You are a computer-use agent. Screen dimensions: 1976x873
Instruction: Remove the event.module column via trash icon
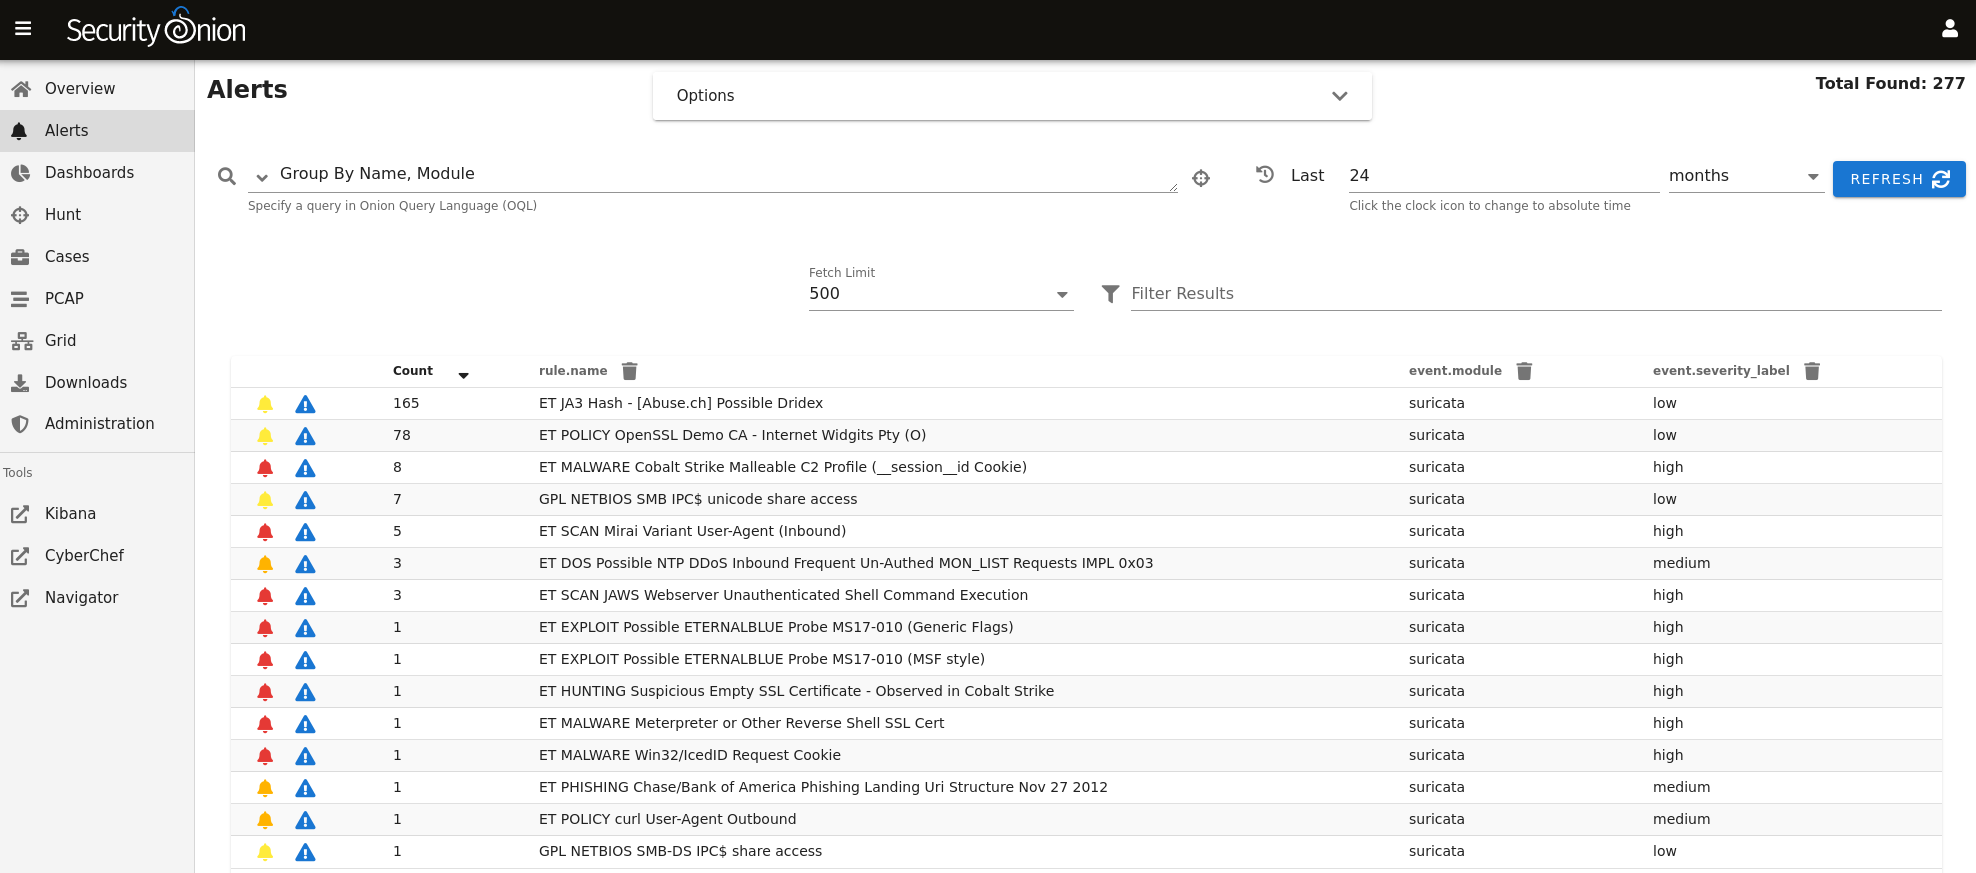tap(1524, 371)
